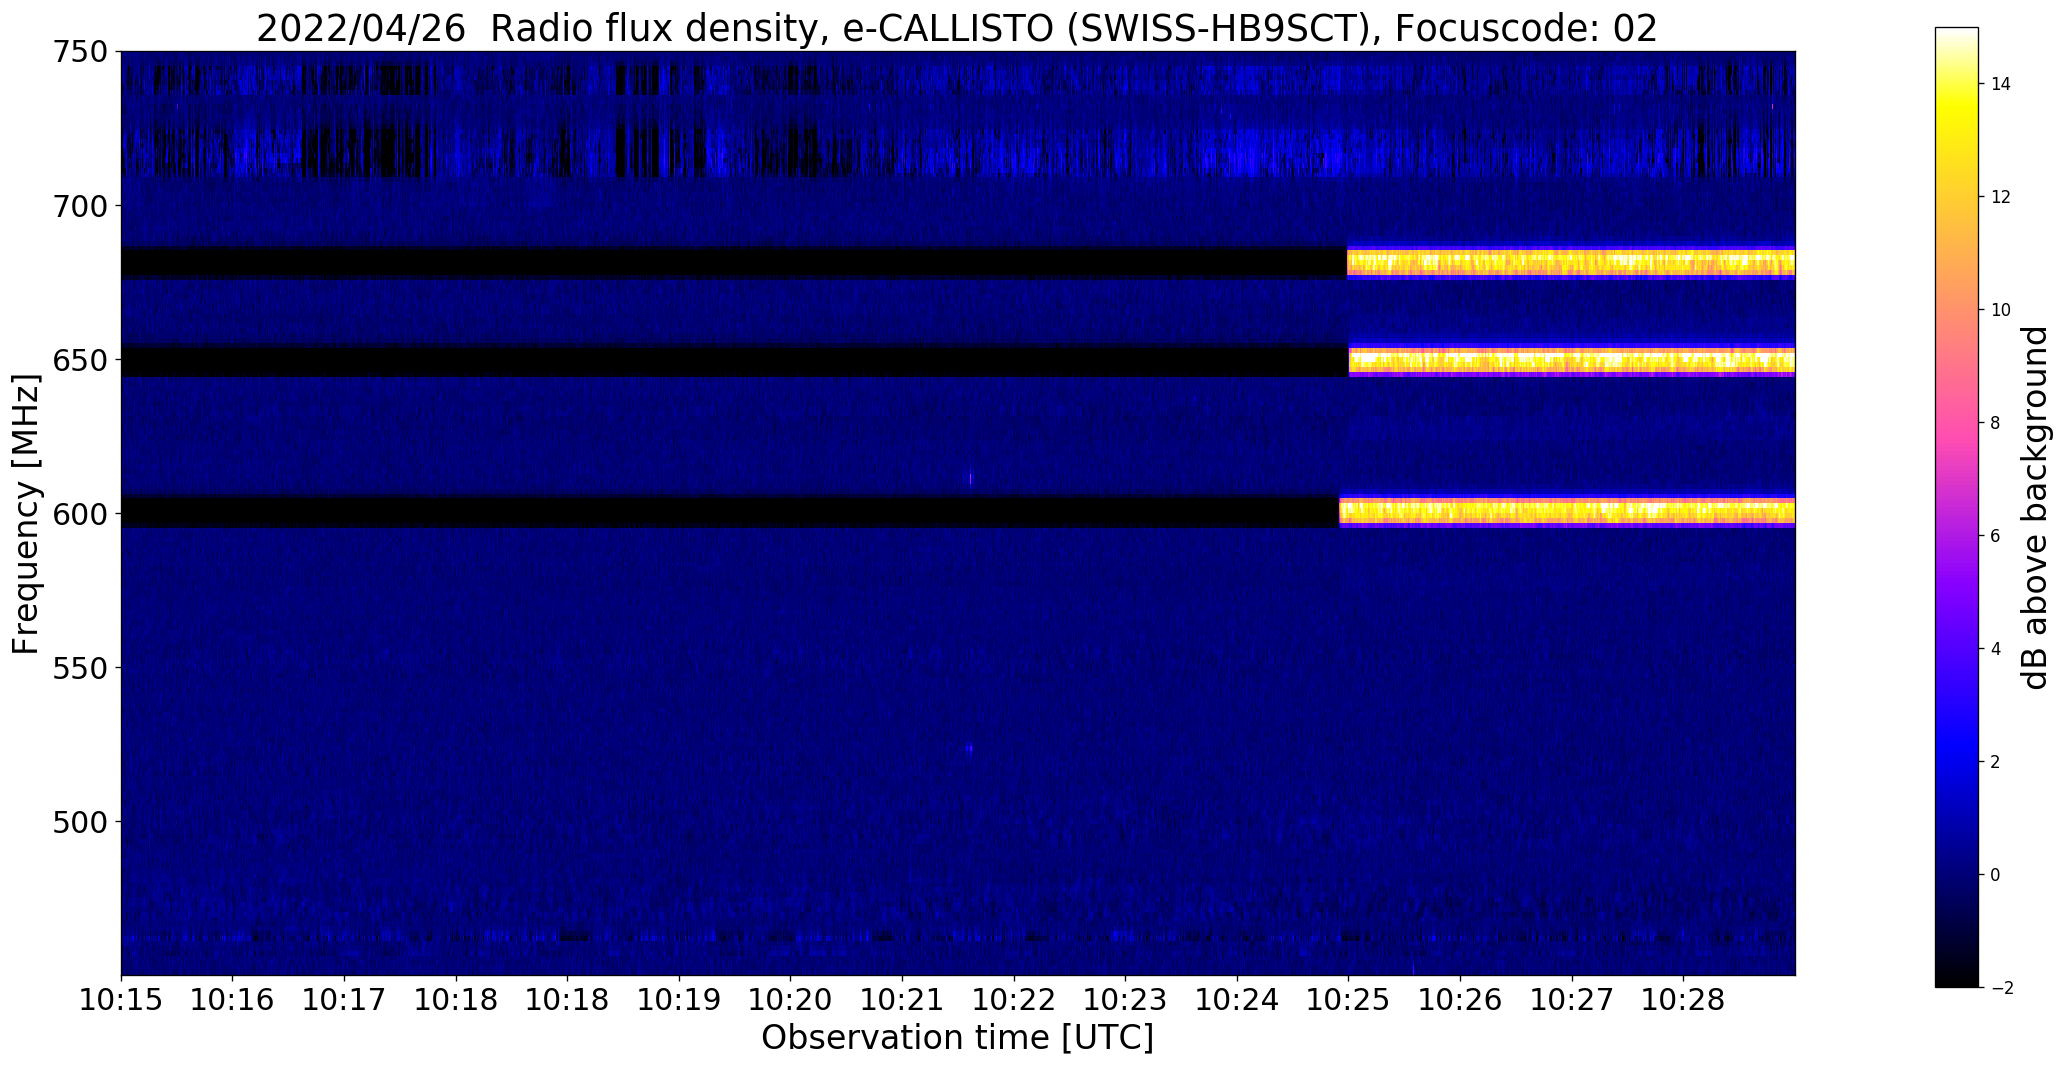Click the colorbar tick label 8

1996,423
